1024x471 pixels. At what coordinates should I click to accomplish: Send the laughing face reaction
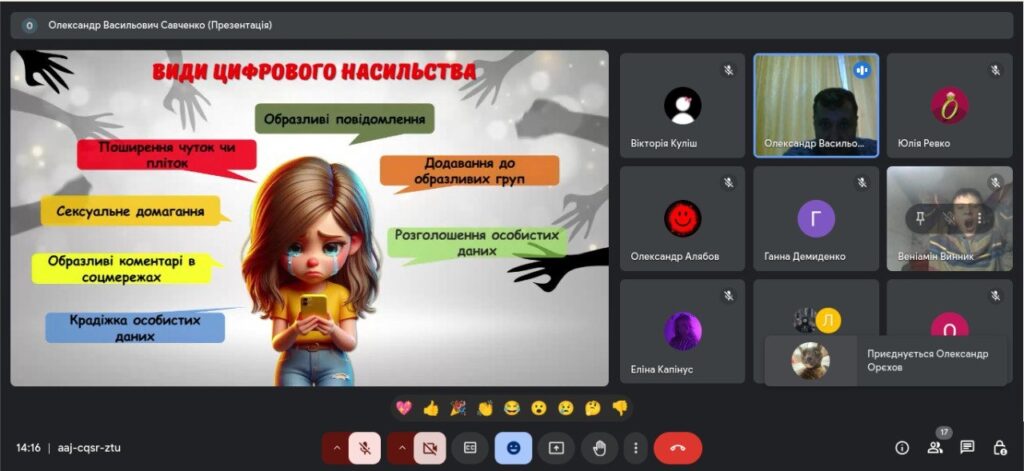pos(512,408)
